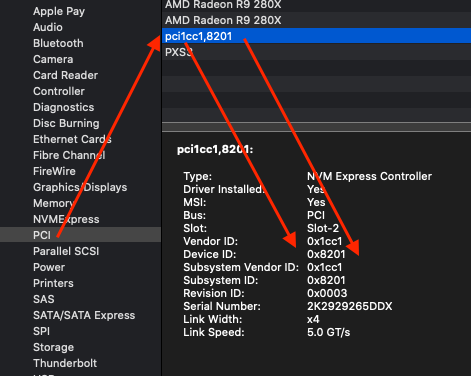Open Parallel SCSI section

66,251
